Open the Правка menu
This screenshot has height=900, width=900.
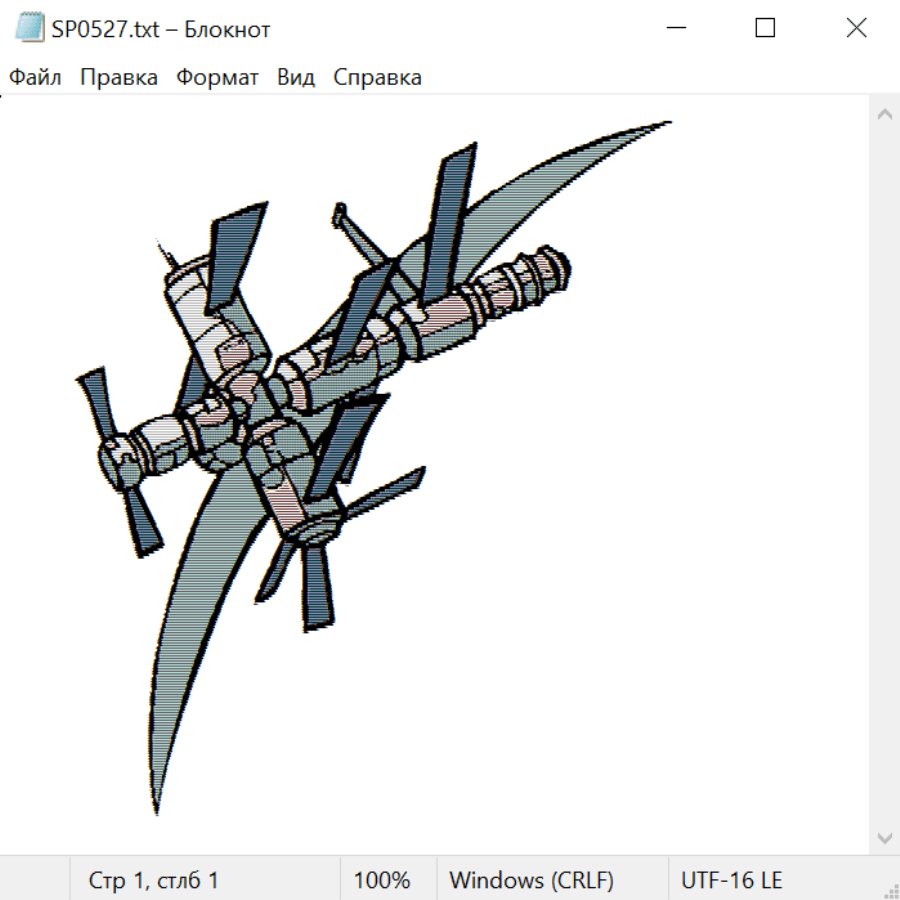coord(118,78)
